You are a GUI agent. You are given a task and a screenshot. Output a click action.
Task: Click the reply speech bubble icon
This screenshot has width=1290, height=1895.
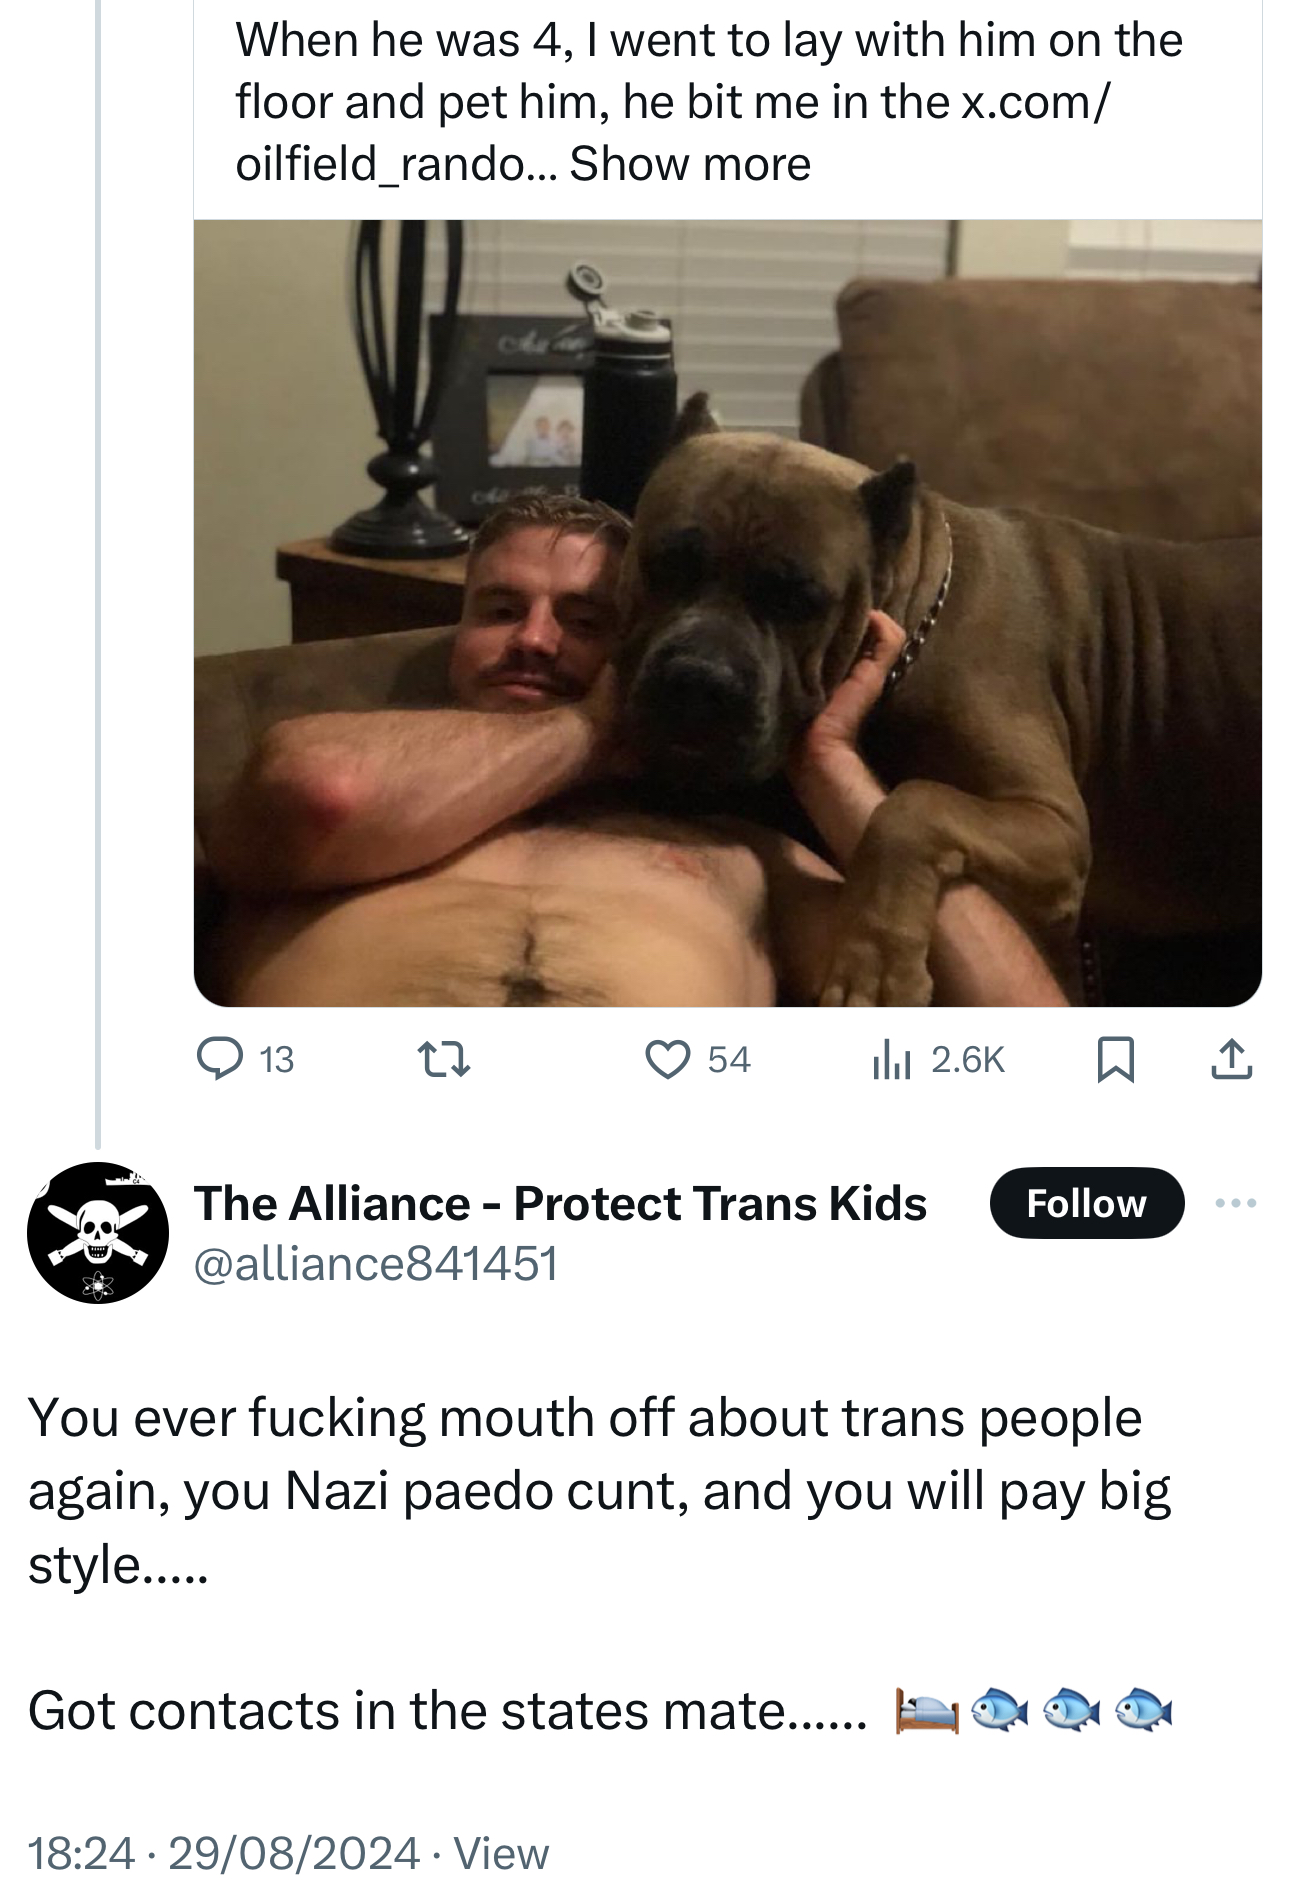click(219, 1059)
